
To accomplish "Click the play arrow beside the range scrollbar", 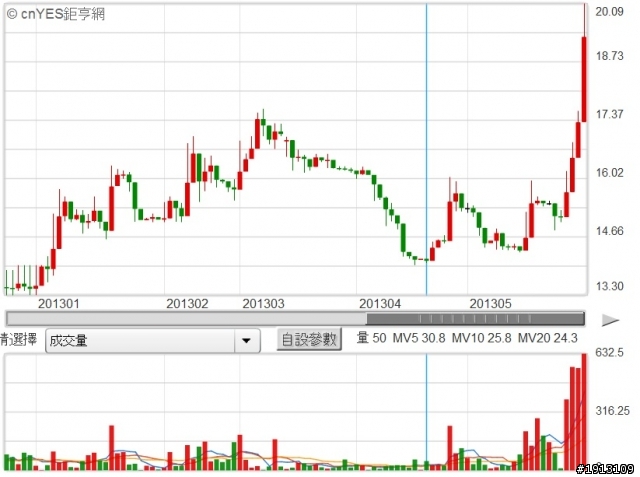I will (610, 320).
